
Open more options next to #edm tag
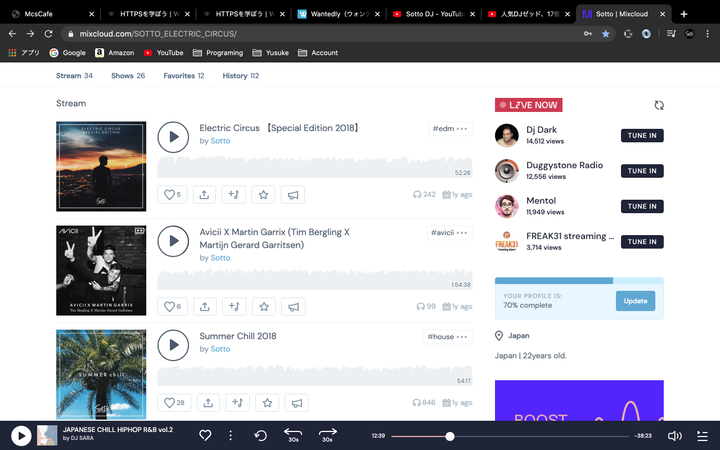(x=462, y=129)
